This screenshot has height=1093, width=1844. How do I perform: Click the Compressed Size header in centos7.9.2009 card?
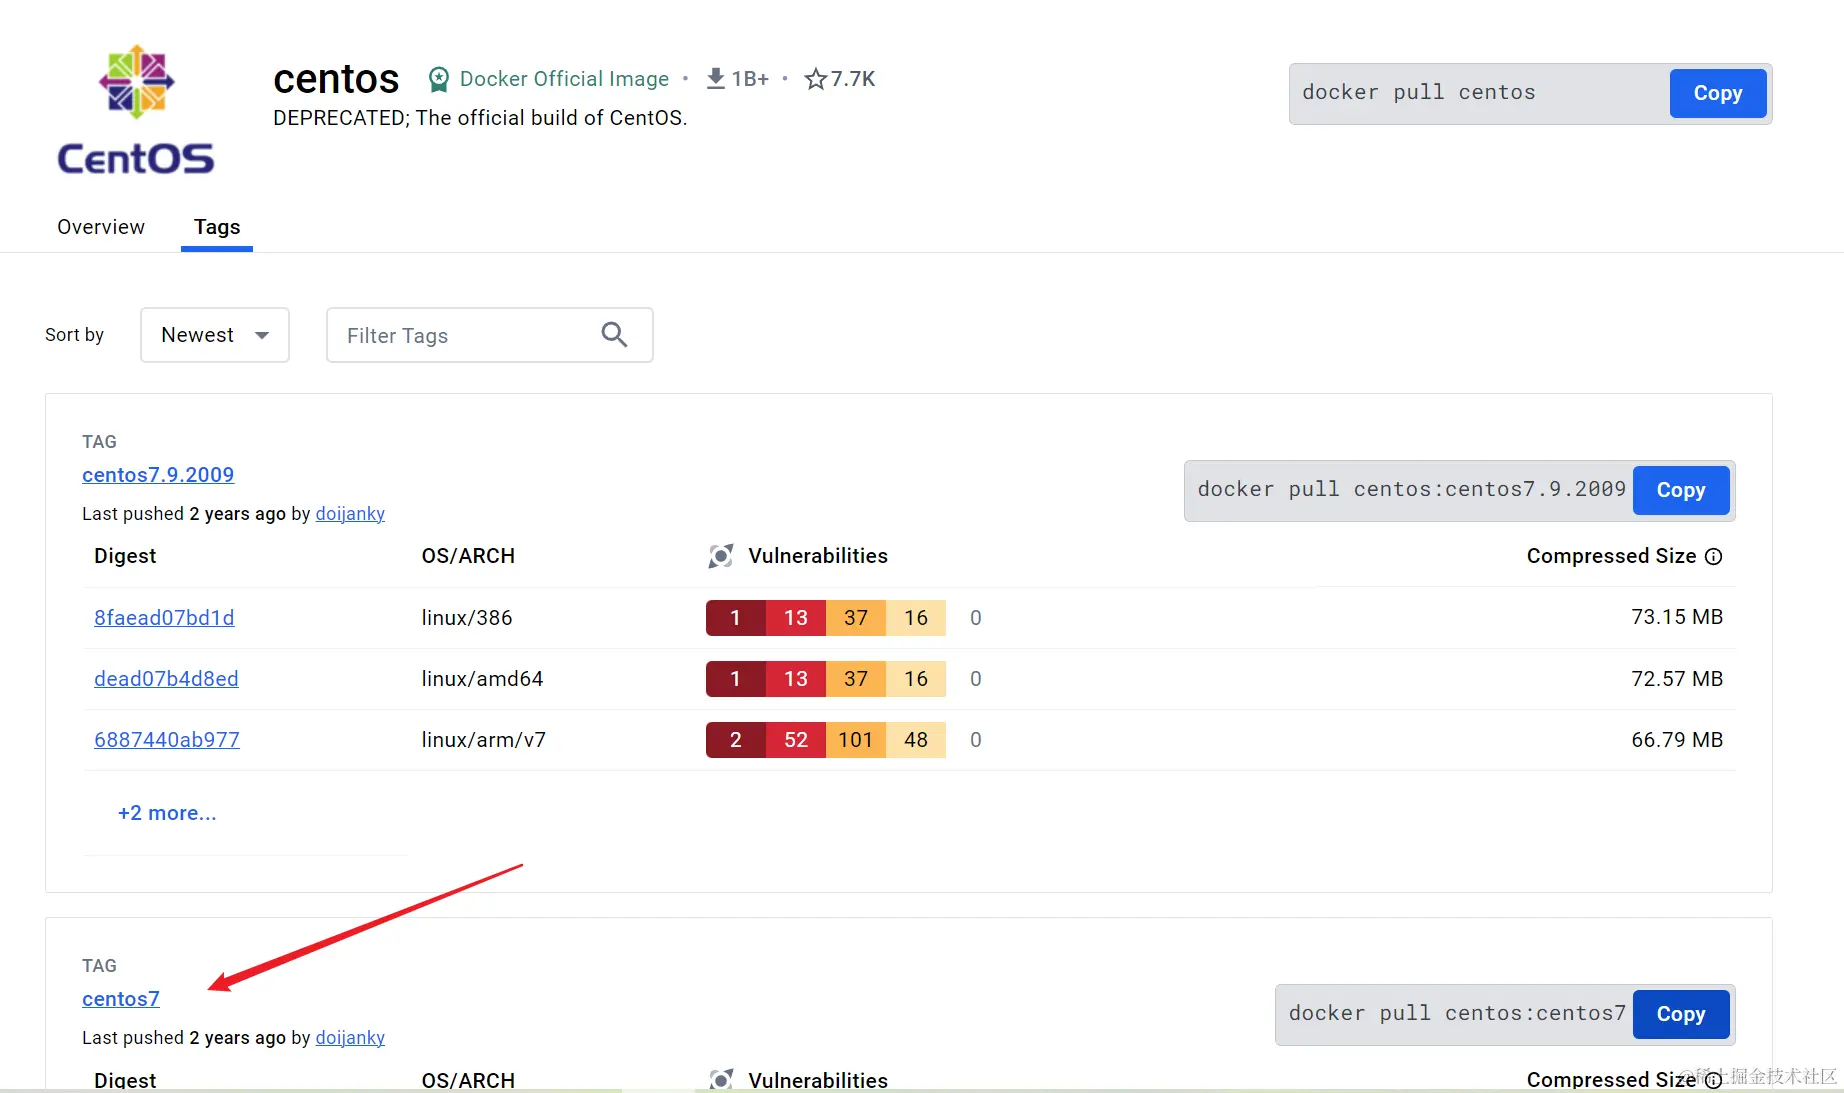click(x=1611, y=556)
